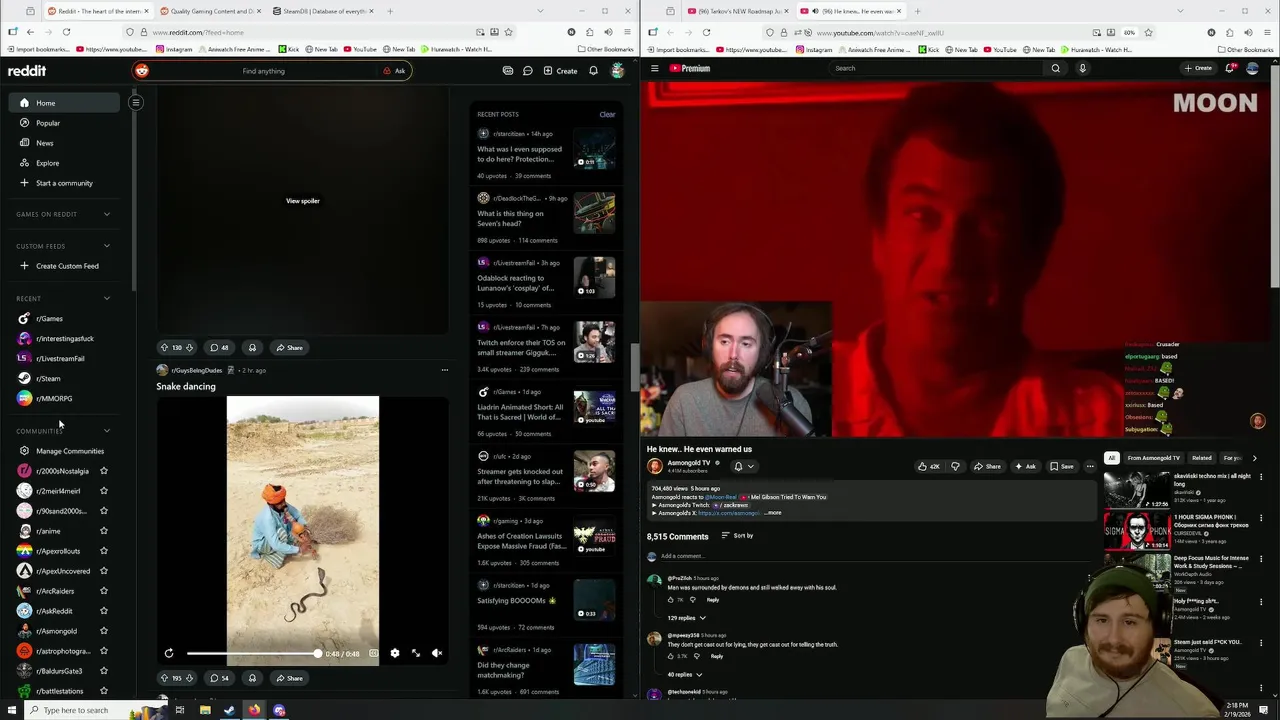Select the Related chip on YouTube
The image size is (1280, 720).
(x=1202, y=458)
